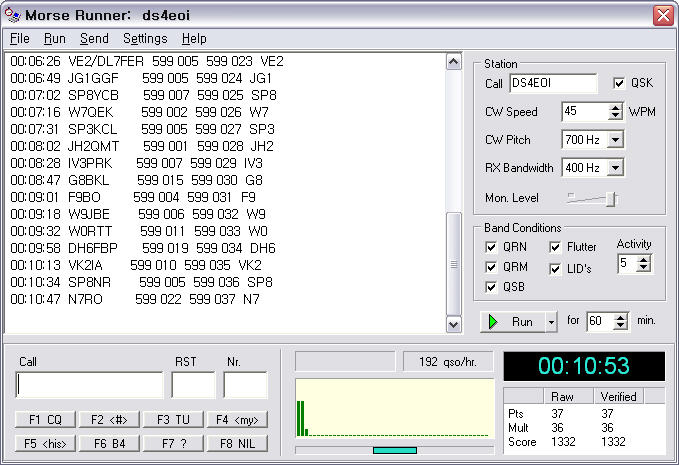
Task: Click the log's vertical scrollbar thumb
Action: 453,264
